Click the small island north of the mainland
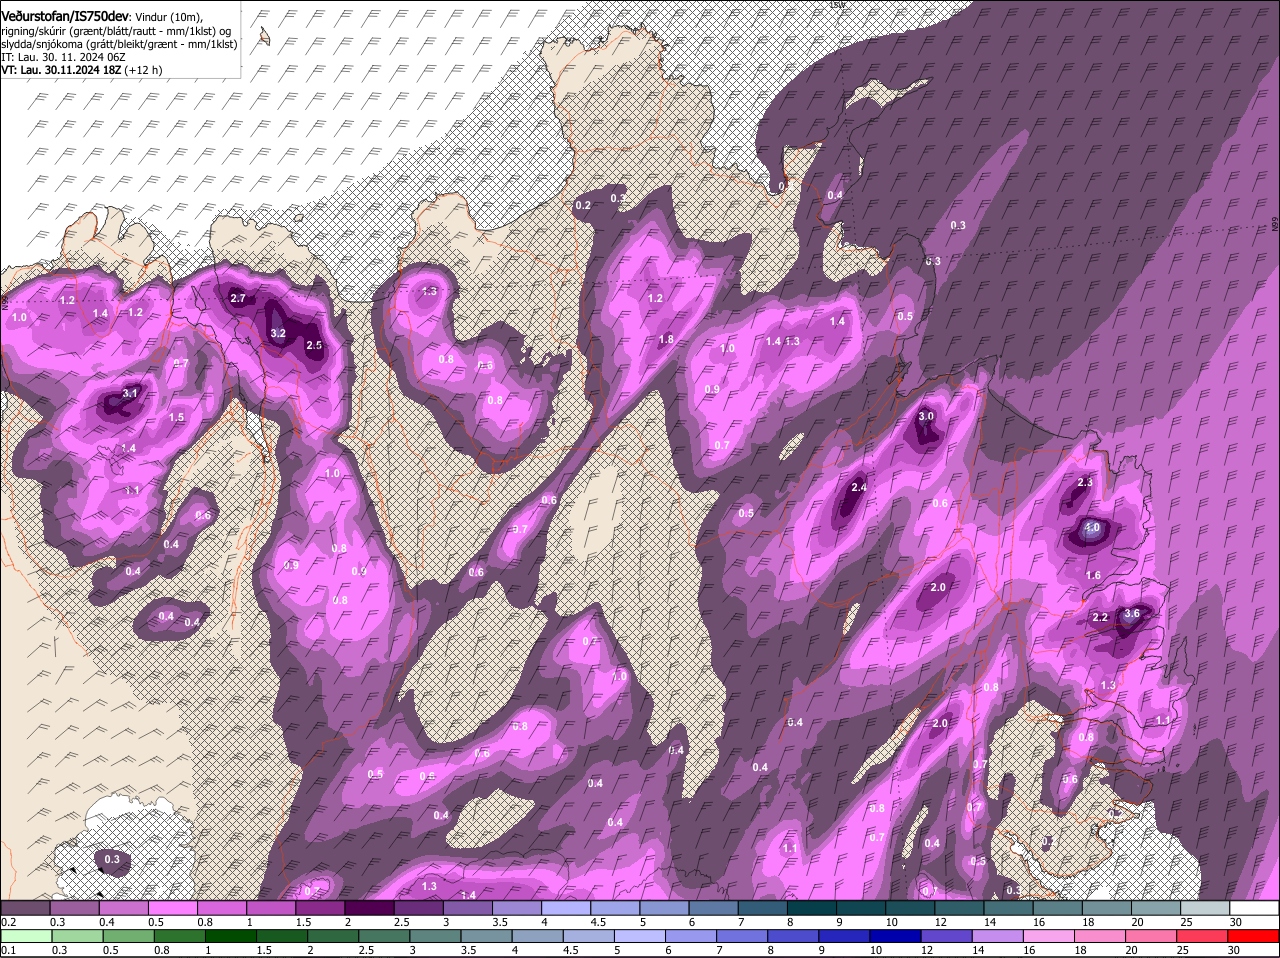Viewport: 1280px width, 958px height. click(264, 37)
